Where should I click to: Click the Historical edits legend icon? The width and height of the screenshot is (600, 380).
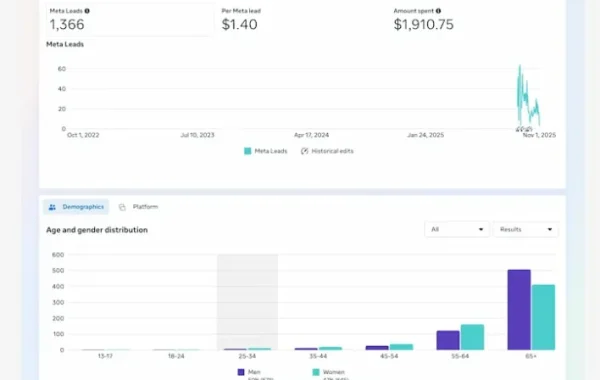click(x=304, y=151)
